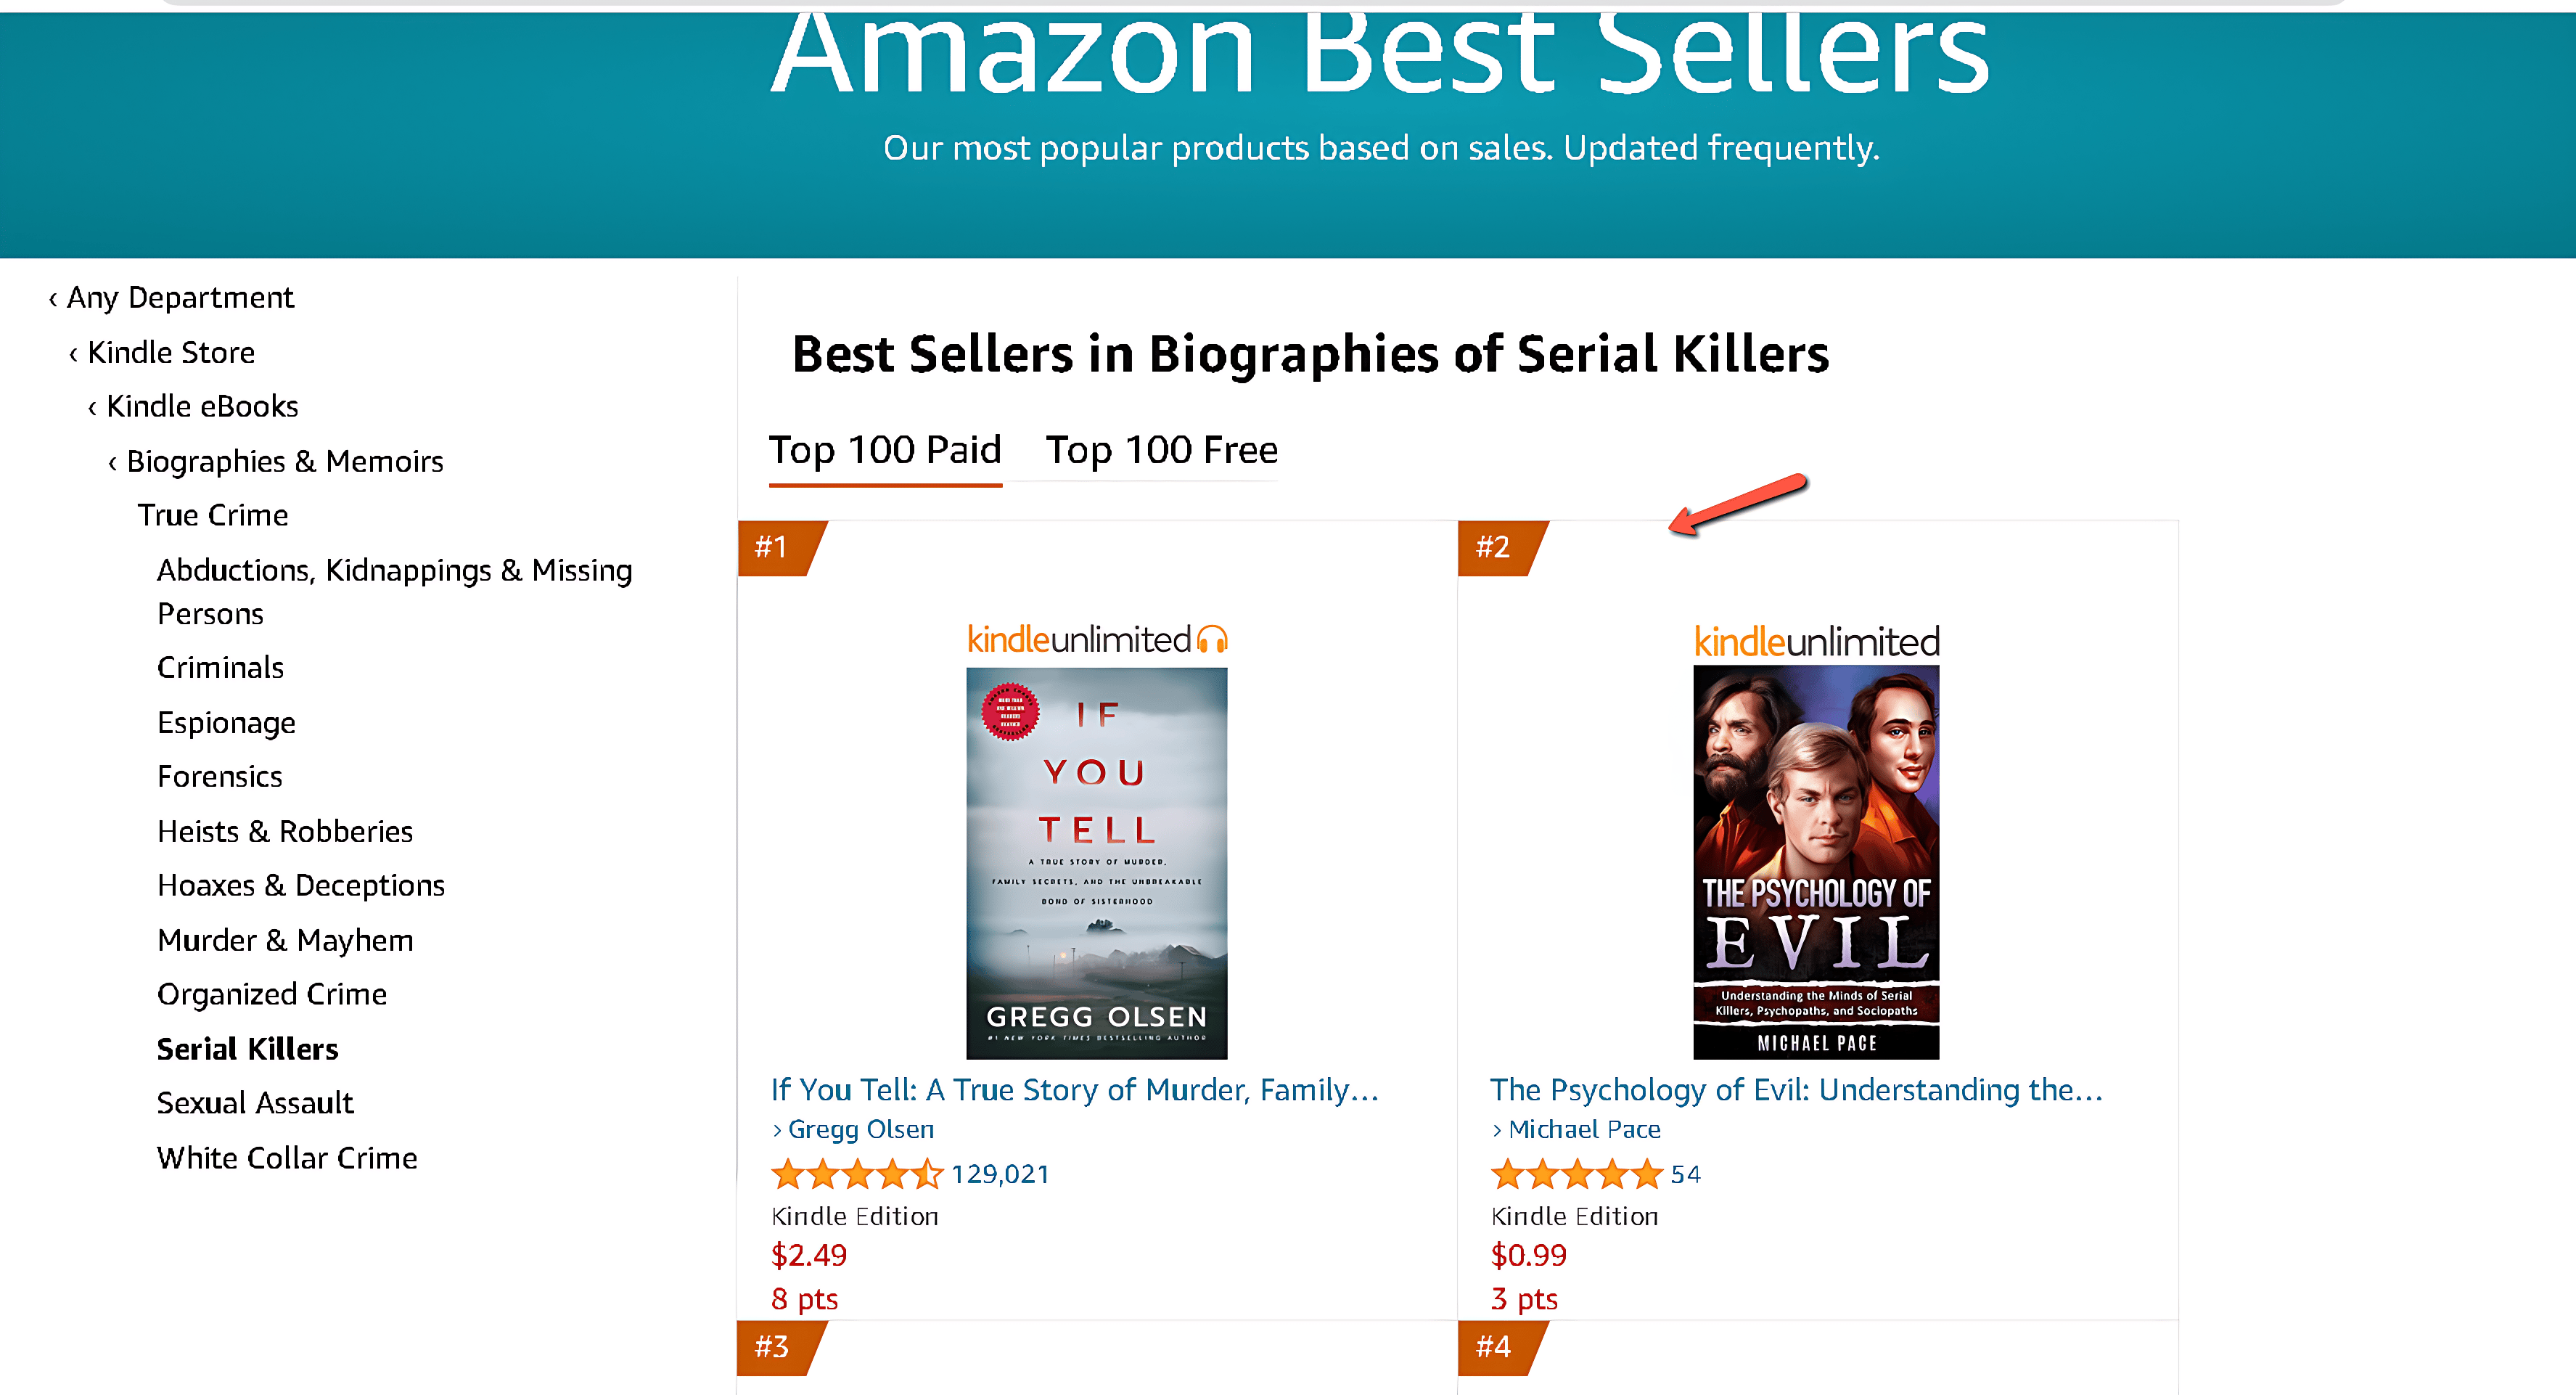Click the Kindle Unlimited logo above Psychology of Evil

[x=1816, y=641]
